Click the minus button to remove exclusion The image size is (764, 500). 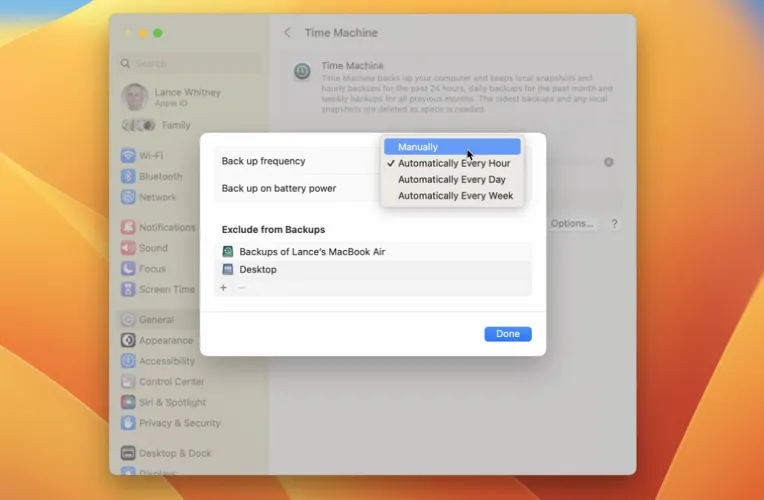click(241, 288)
